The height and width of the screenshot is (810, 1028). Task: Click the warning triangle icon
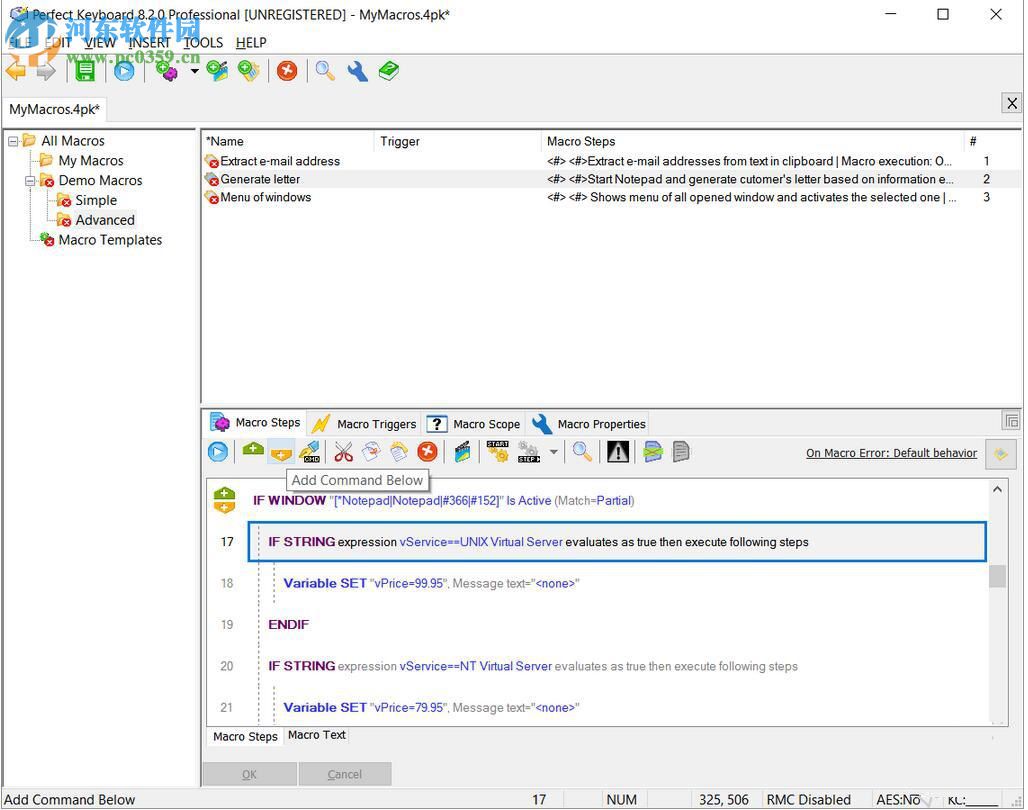tap(618, 453)
